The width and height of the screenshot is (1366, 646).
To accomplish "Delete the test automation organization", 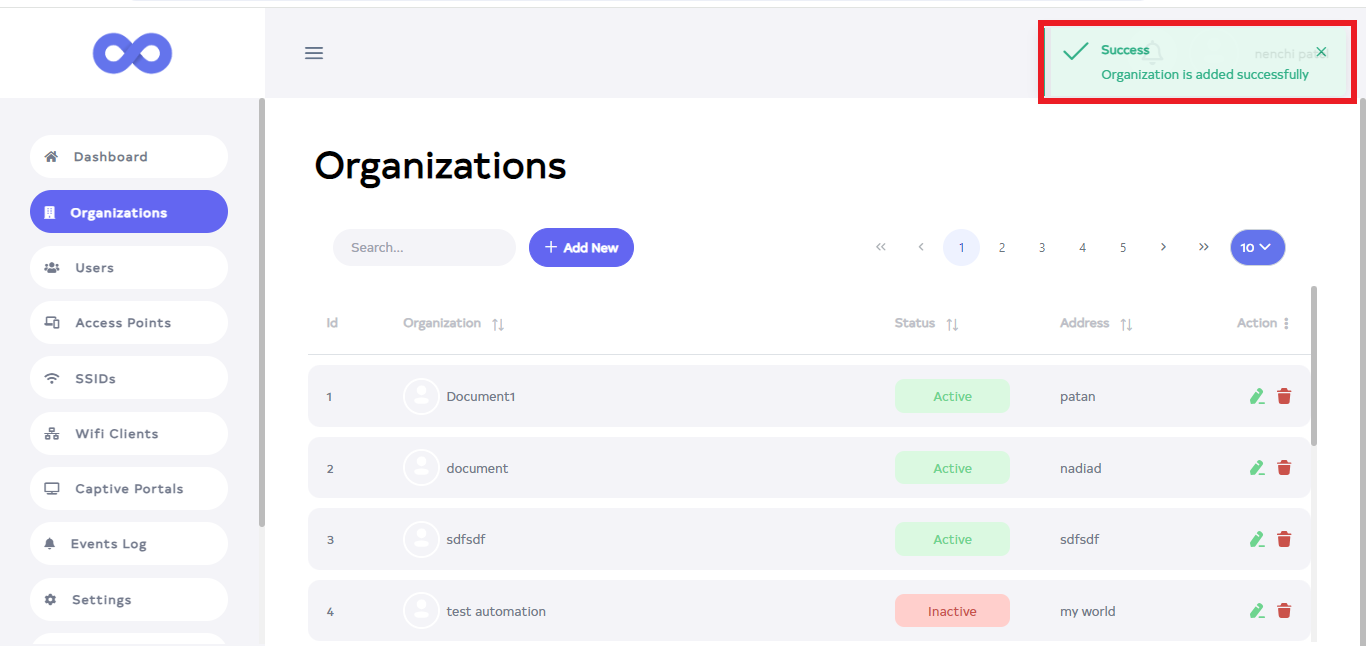I will pyautogui.click(x=1284, y=611).
